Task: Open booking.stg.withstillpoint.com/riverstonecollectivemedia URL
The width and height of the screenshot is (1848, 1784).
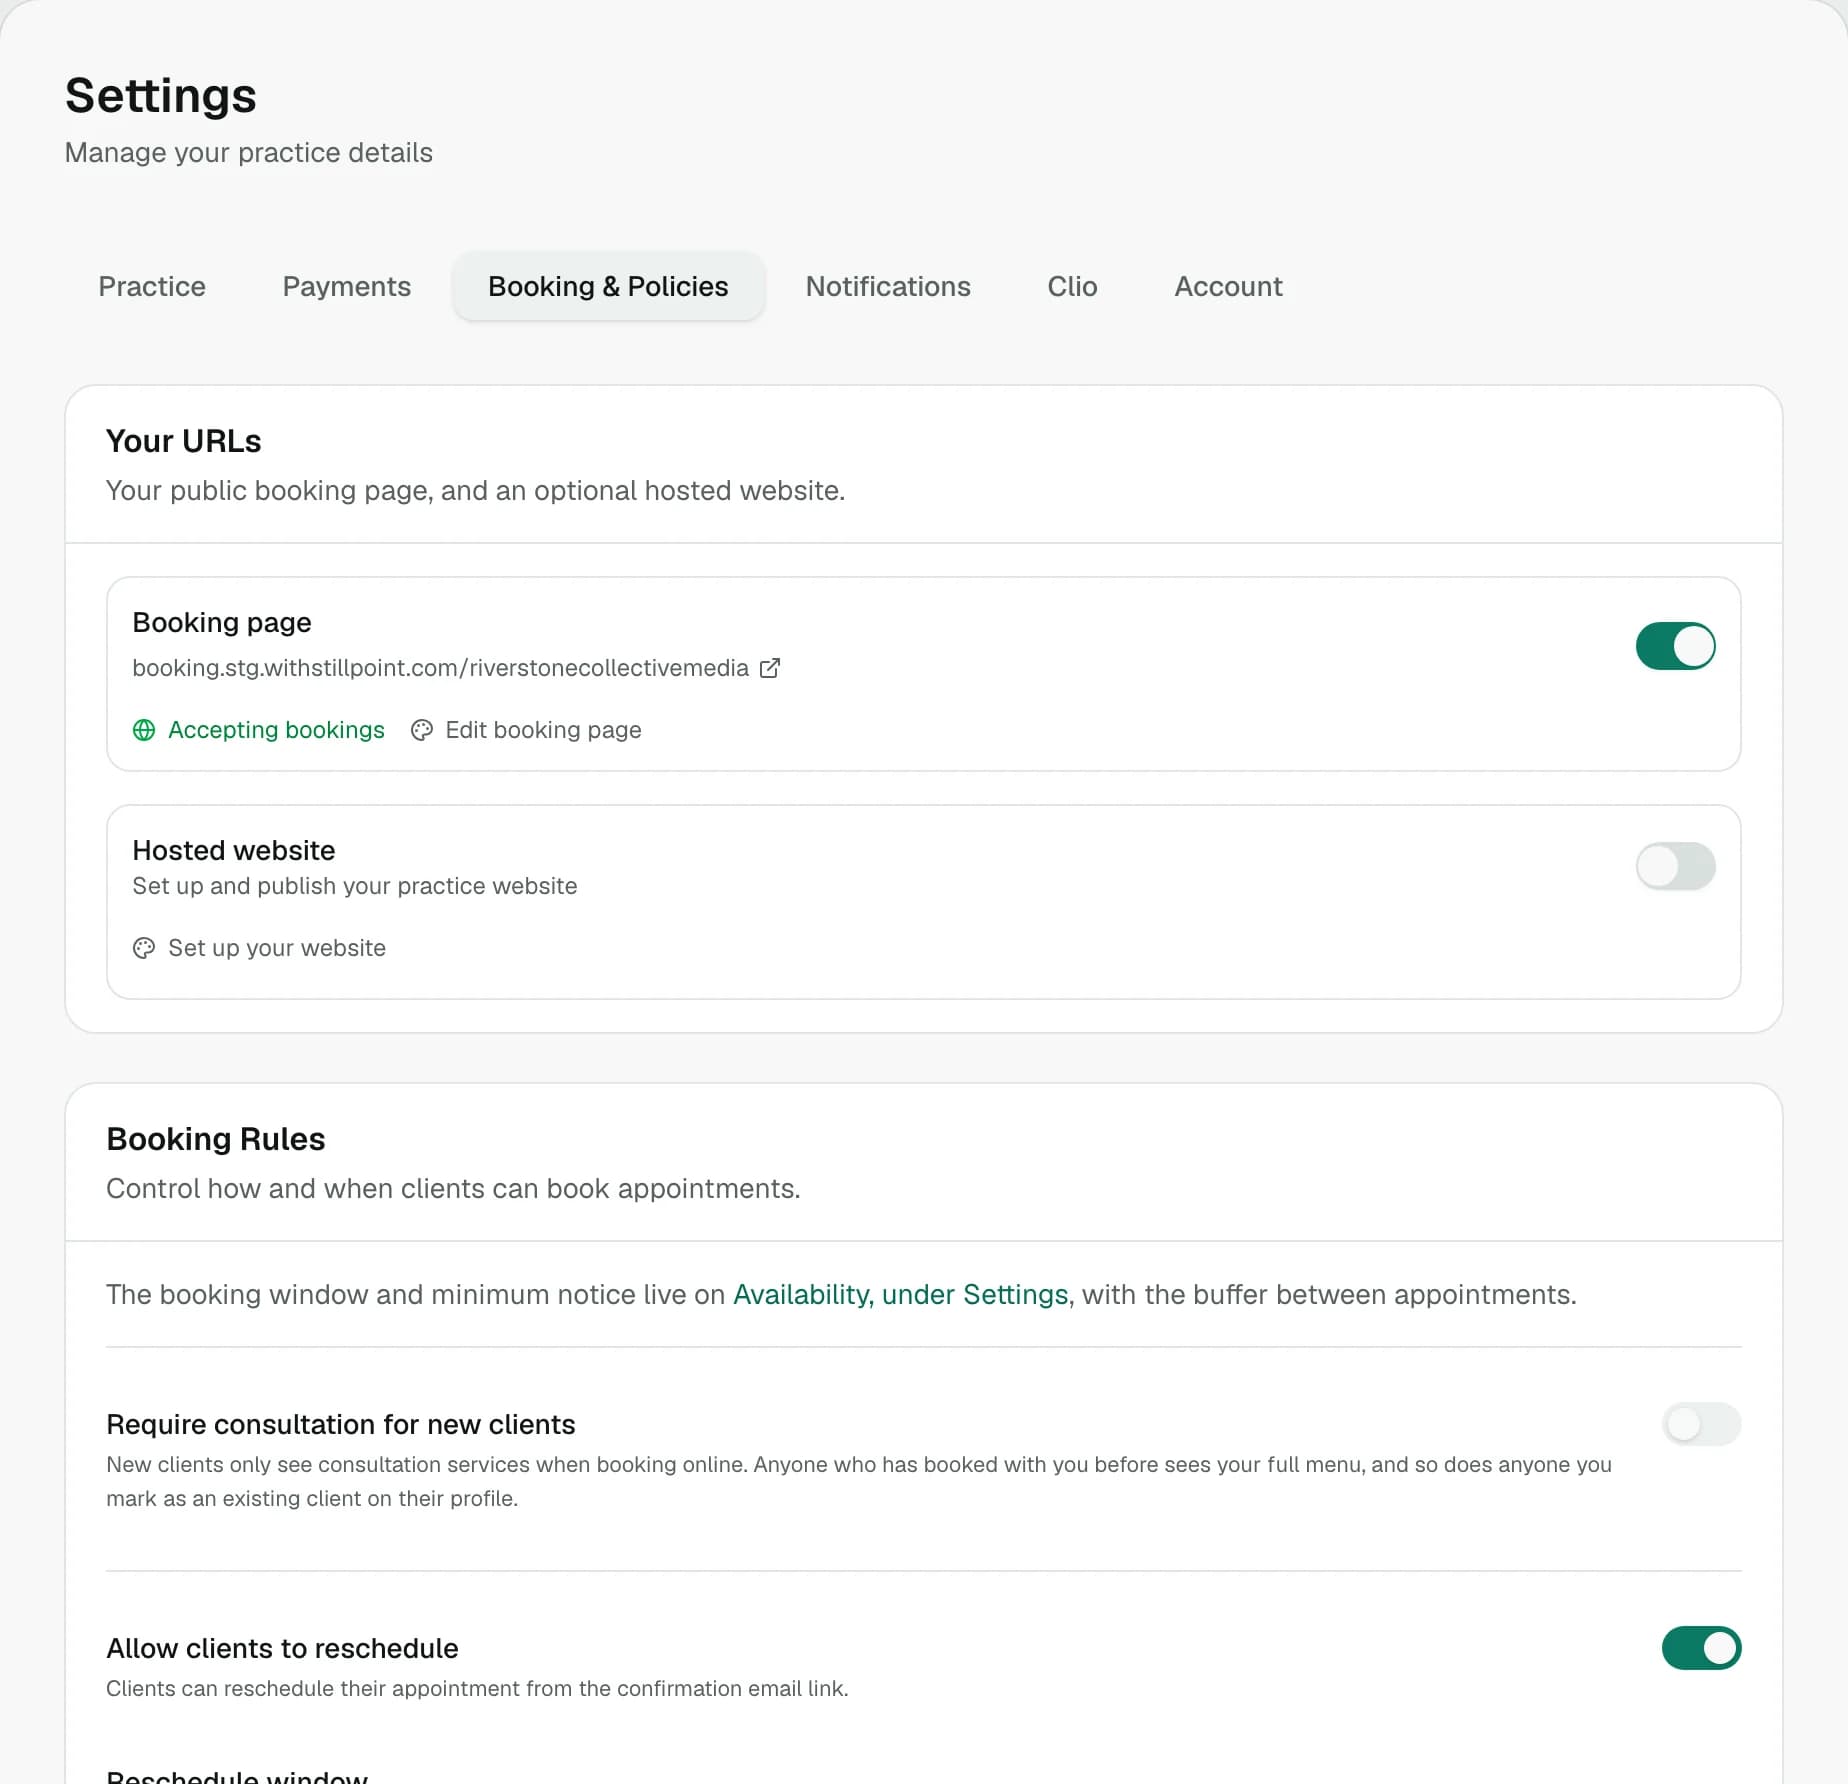Action: pos(440,668)
